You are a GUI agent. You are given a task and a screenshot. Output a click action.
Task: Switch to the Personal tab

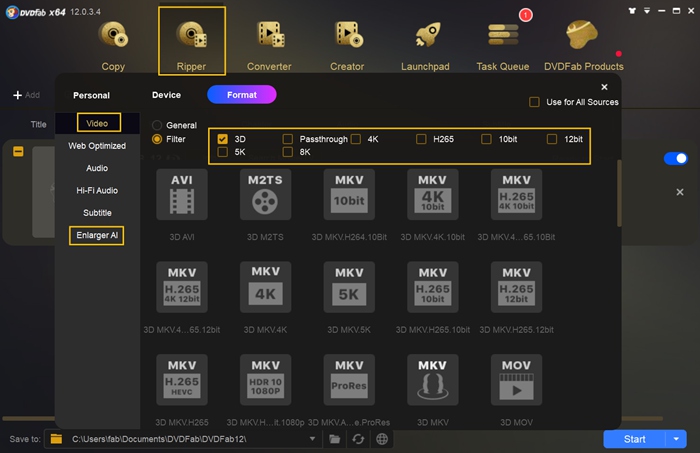click(x=92, y=95)
